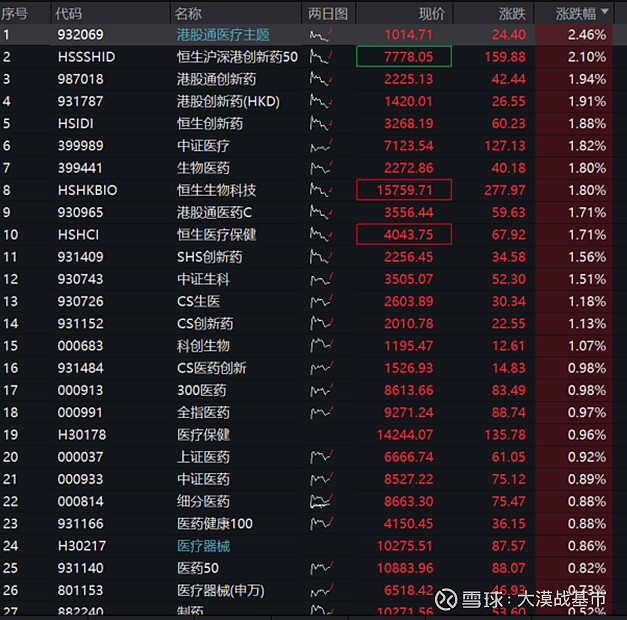Select code HSHCI
The height and width of the screenshot is (620, 627).
click(78, 235)
